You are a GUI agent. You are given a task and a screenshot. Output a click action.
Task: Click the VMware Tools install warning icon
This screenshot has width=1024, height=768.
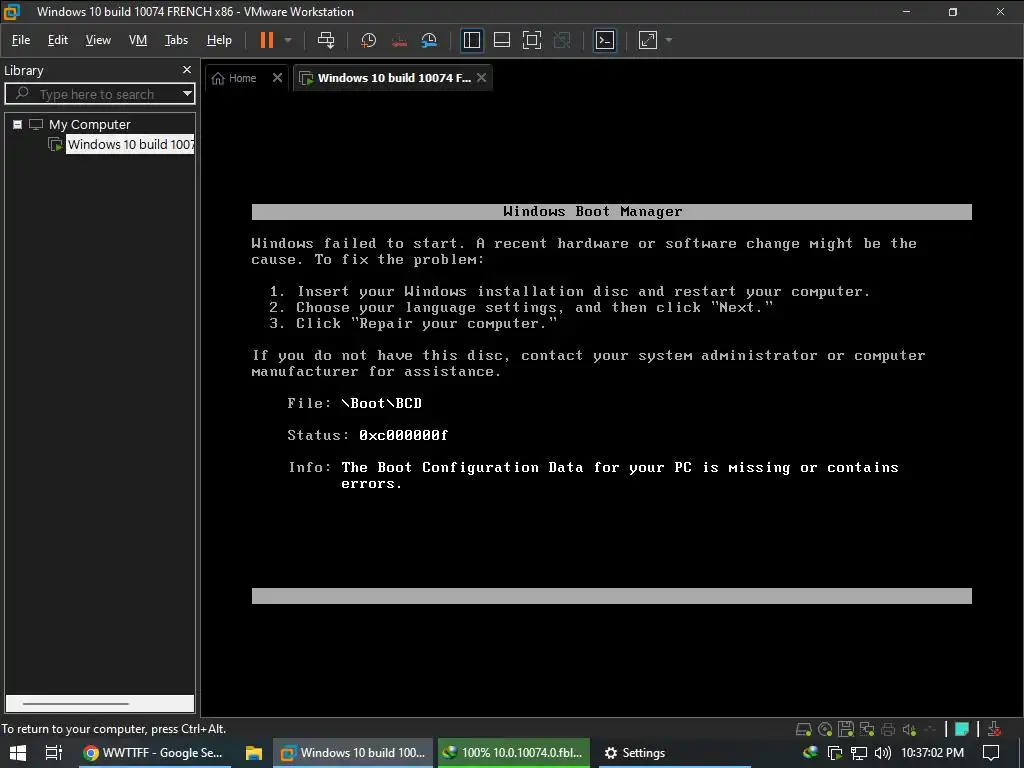994,729
